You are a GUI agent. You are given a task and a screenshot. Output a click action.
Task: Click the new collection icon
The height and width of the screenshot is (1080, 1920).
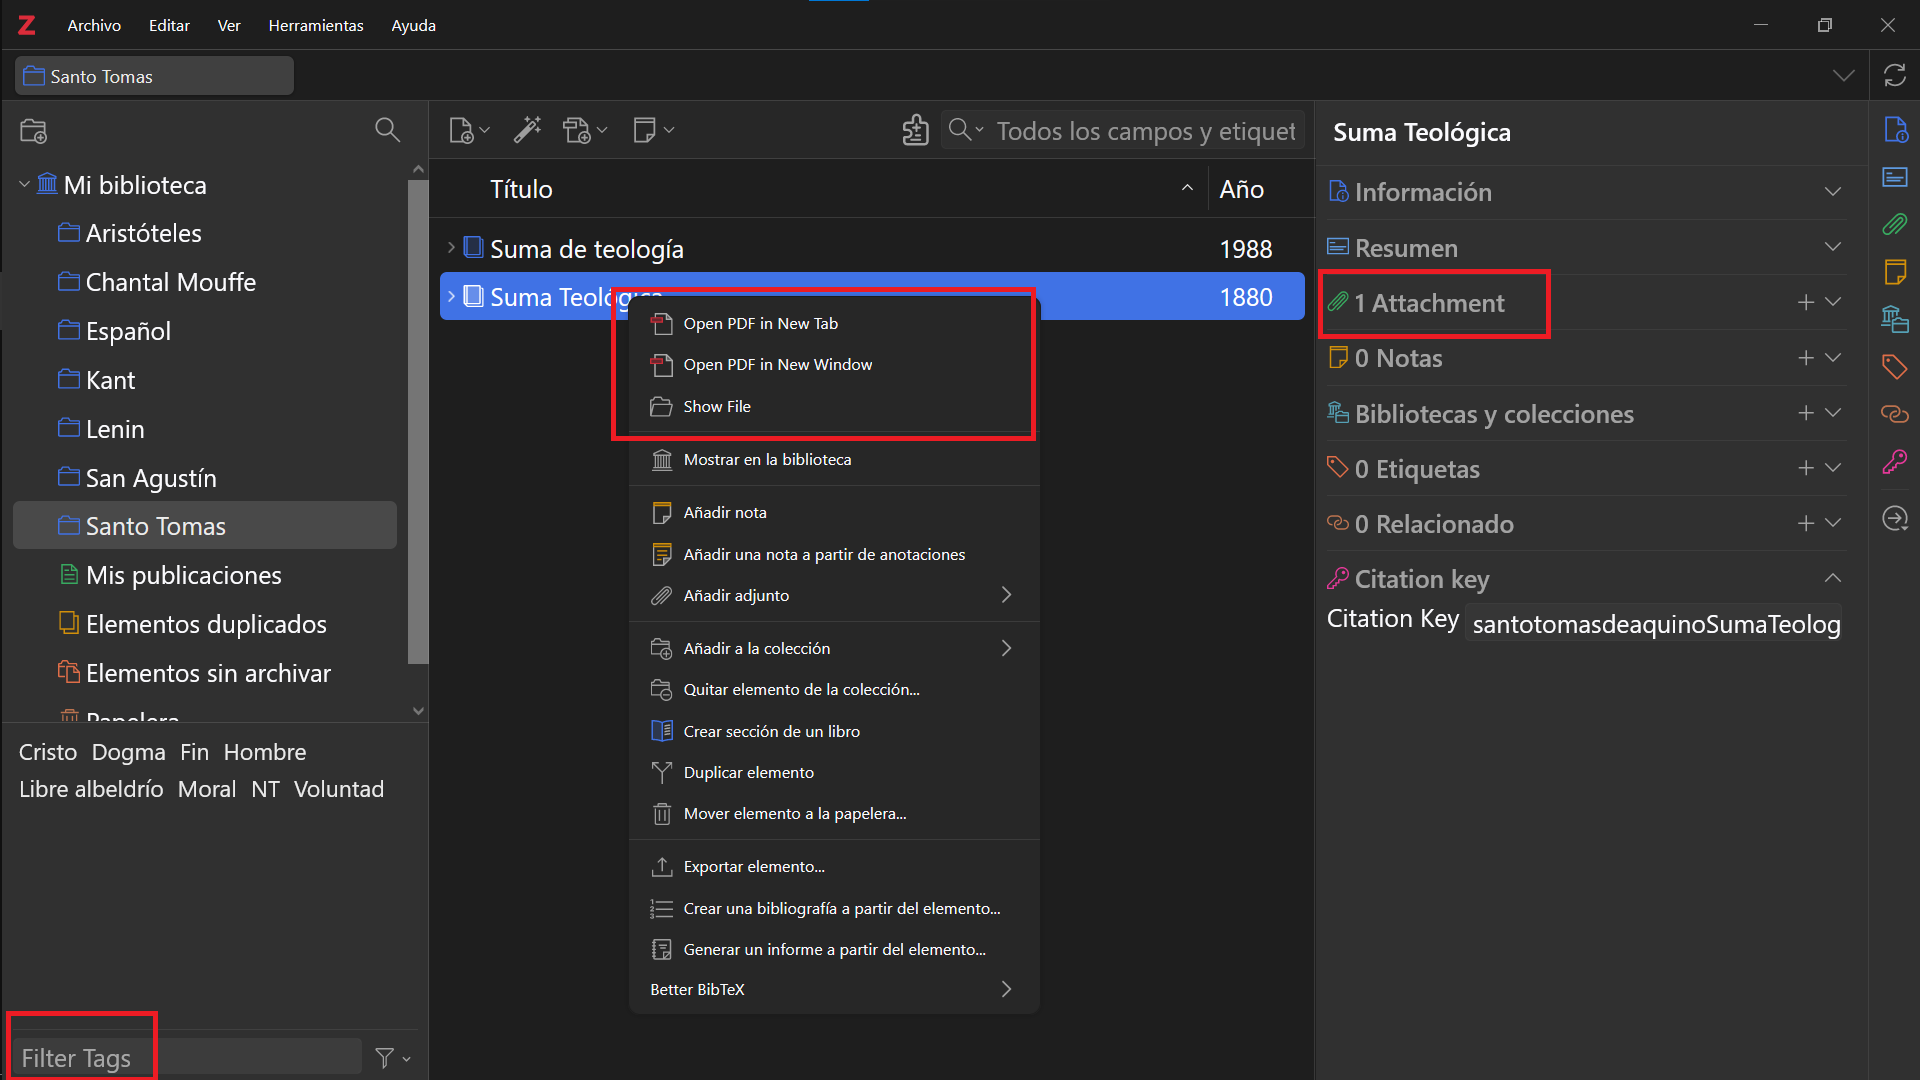click(x=34, y=130)
